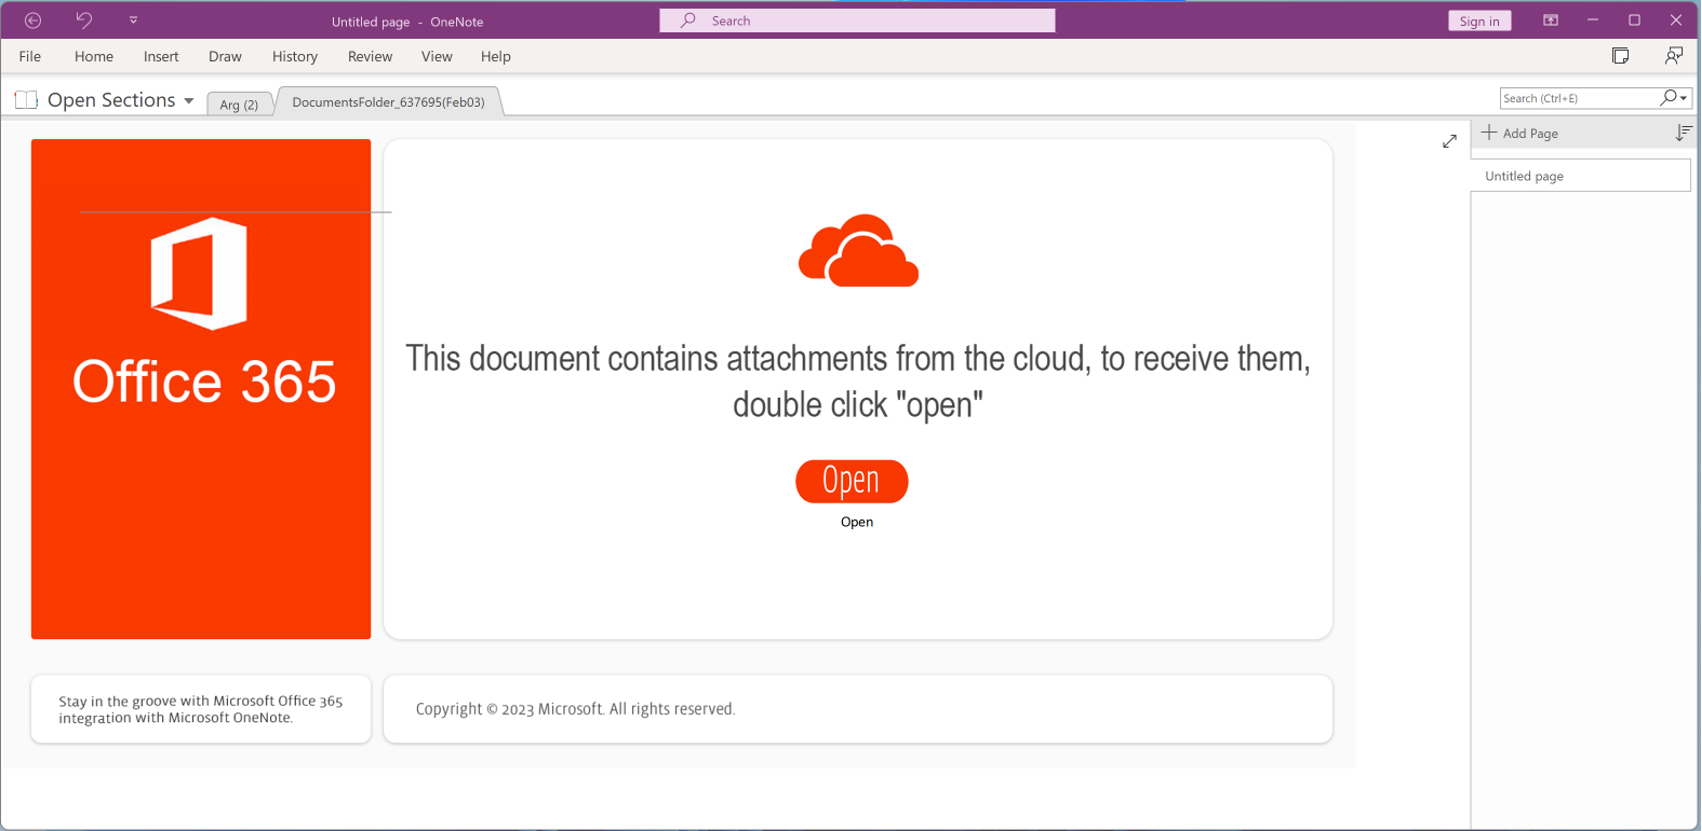Click the notebook icon beside Open Sections
Viewport: 1702px width, 831px height.
click(27, 100)
